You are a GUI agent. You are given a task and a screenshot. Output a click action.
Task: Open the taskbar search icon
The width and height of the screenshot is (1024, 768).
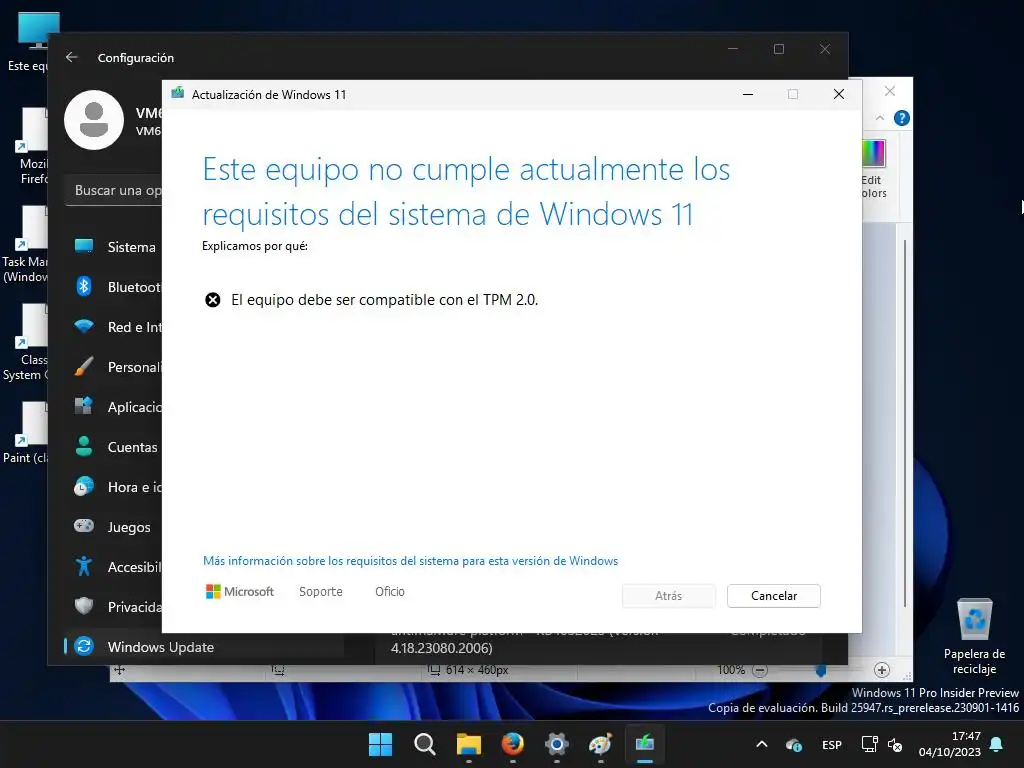pos(424,744)
